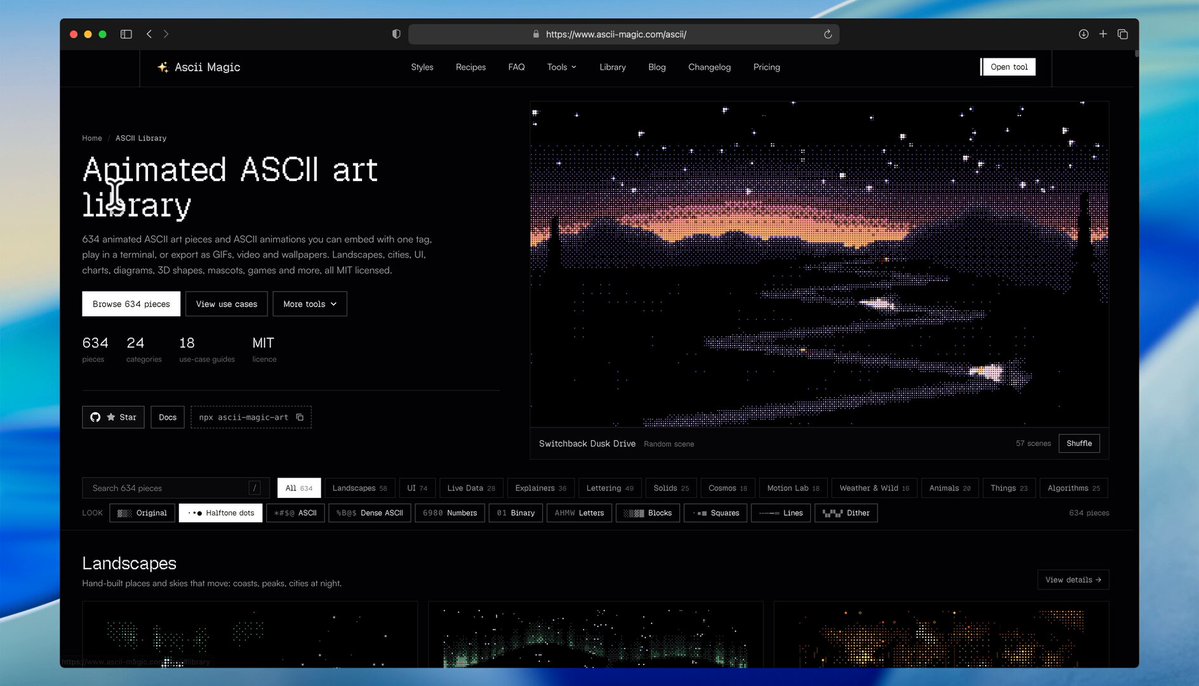
Task: Select the All 634 category filter
Action: click(x=299, y=488)
